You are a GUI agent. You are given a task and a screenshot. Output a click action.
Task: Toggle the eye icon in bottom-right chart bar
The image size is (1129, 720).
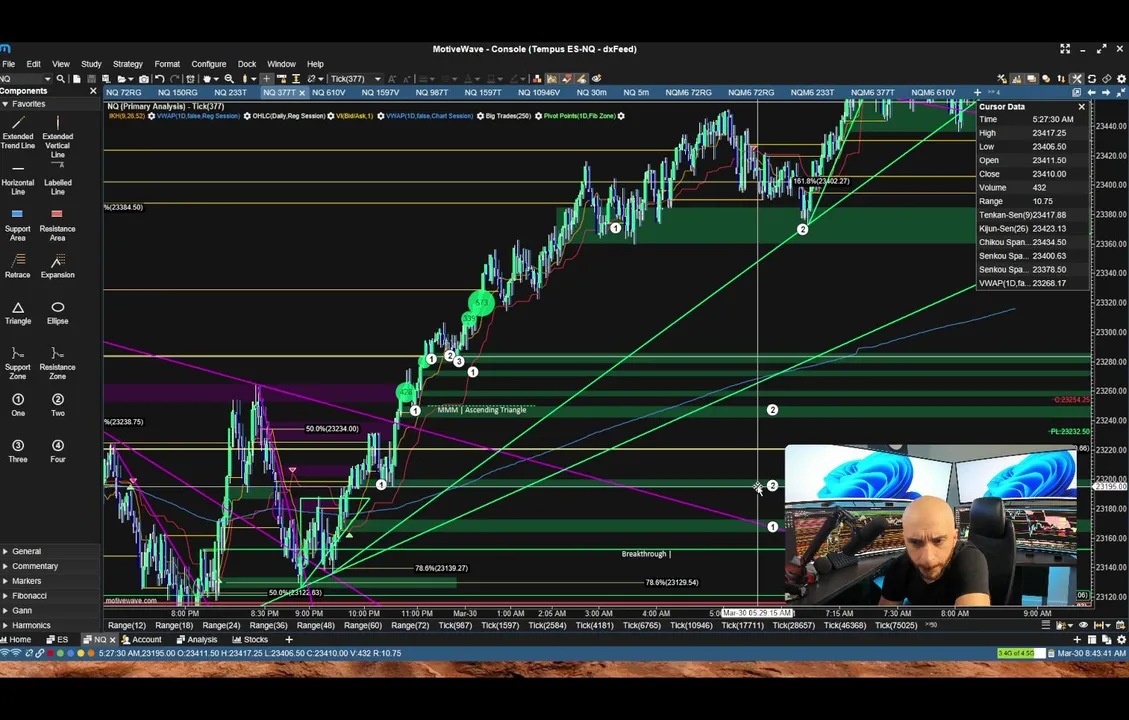1083,625
